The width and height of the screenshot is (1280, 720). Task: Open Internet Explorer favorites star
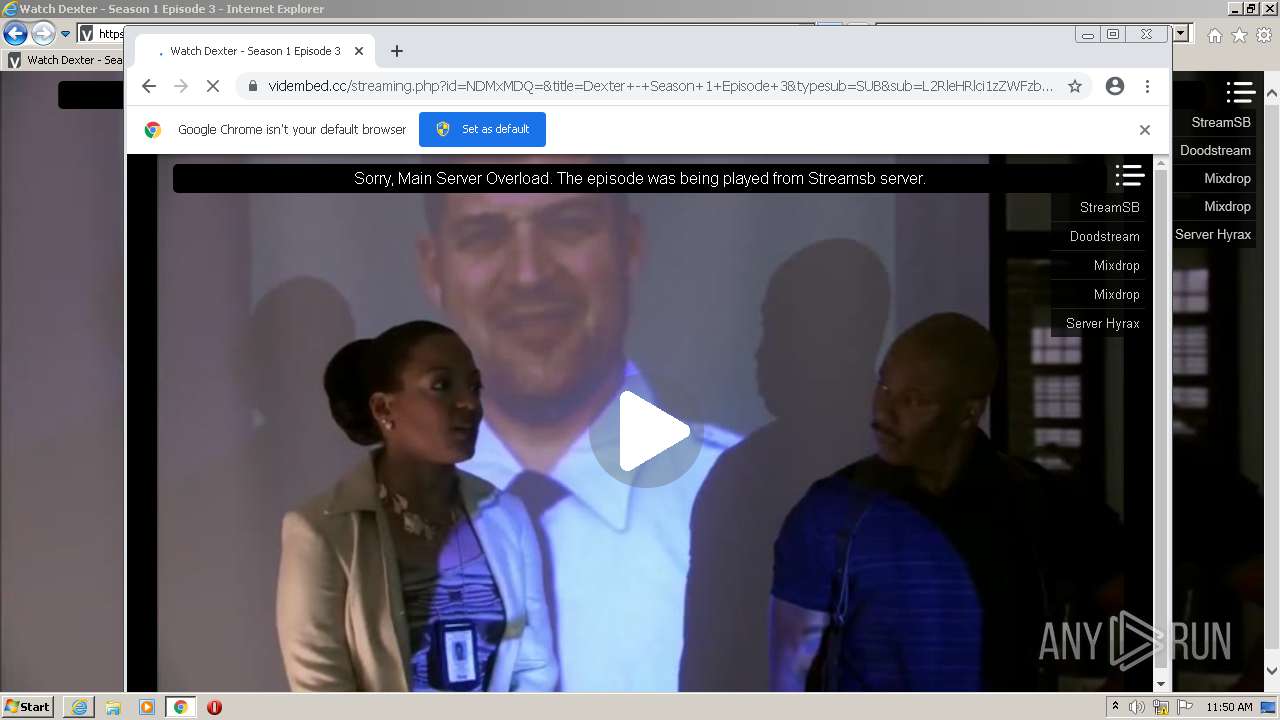(x=1239, y=35)
